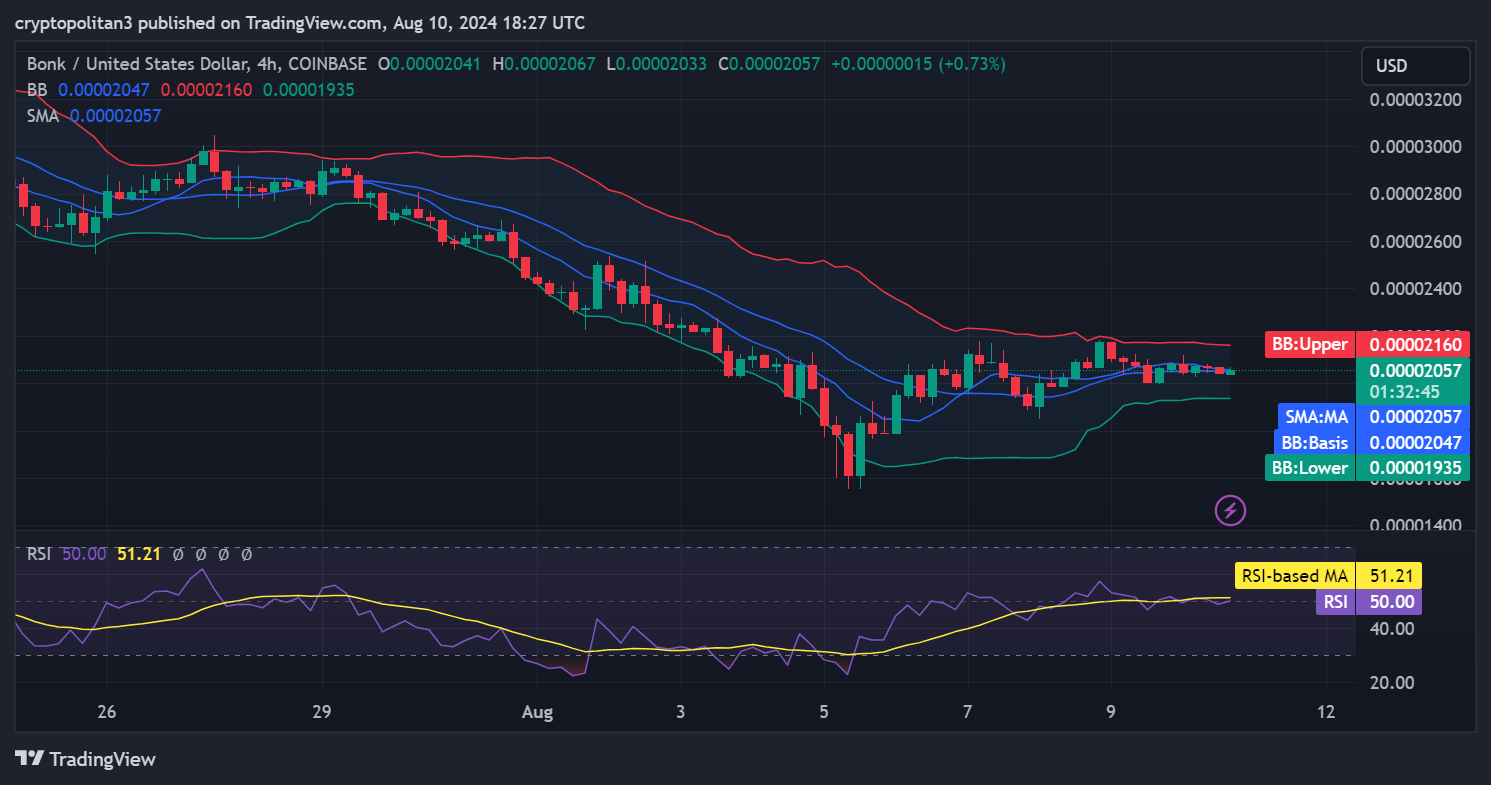Screen dimensions: 1491x785
Task: Click the 20.00 RSI axis label
Action: (x=1392, y=683)
